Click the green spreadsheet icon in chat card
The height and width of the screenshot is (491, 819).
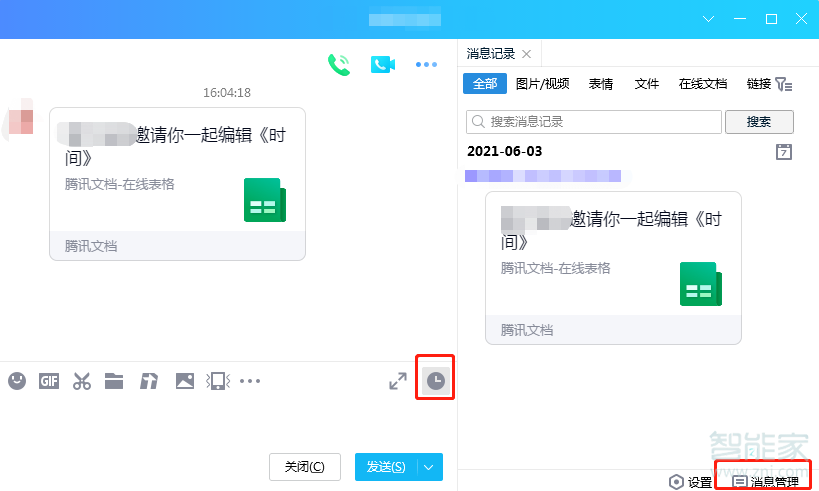point(265,200)
